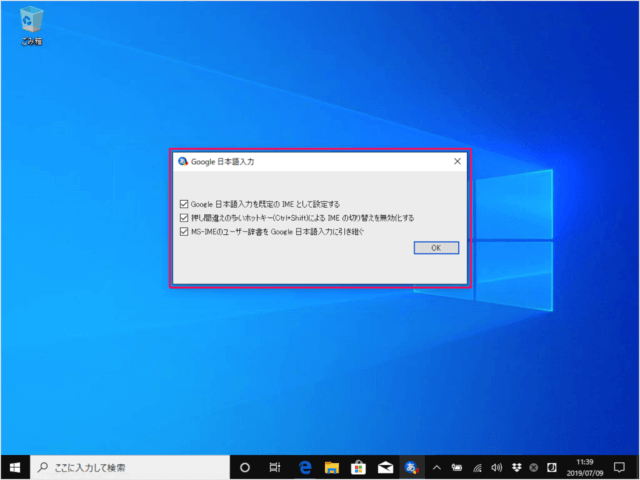Open the Windows Start menu

[15, 467]
